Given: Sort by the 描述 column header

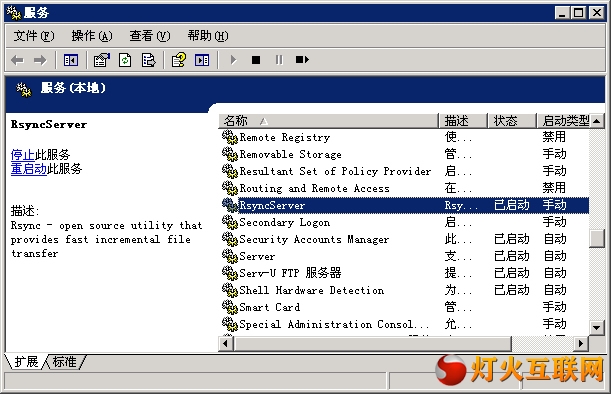Looking at the screenshot, I should [463, 121].
